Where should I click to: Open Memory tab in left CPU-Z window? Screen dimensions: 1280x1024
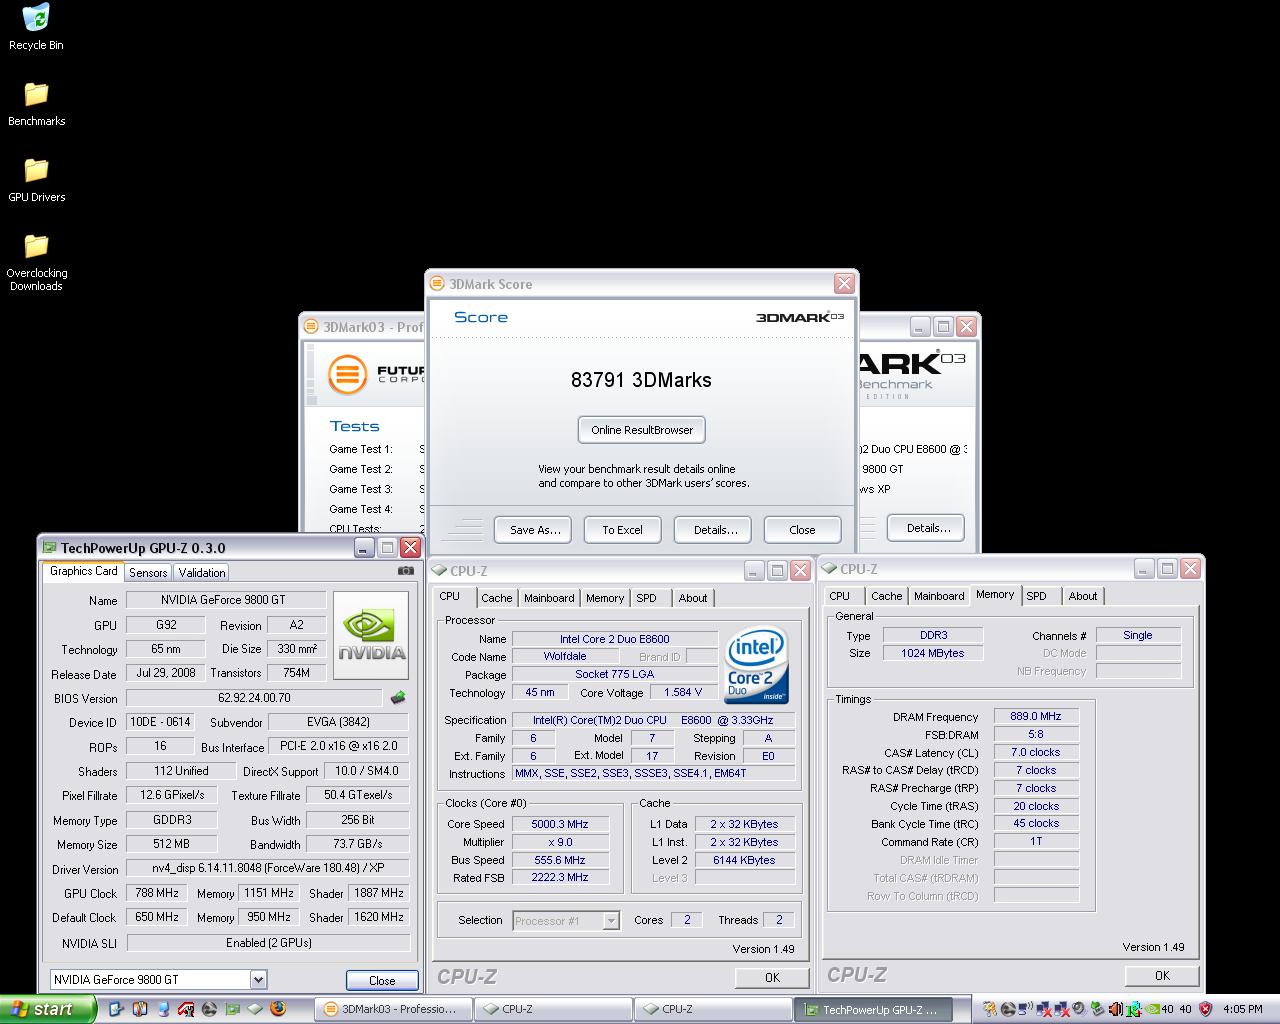(605, 598)
